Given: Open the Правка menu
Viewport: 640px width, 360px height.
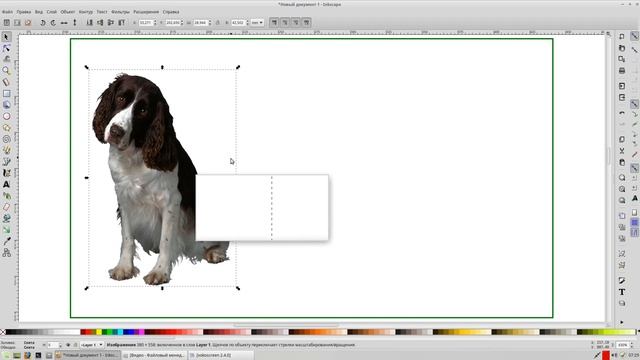Looking at the screenshot, I should tap(24, 12).
